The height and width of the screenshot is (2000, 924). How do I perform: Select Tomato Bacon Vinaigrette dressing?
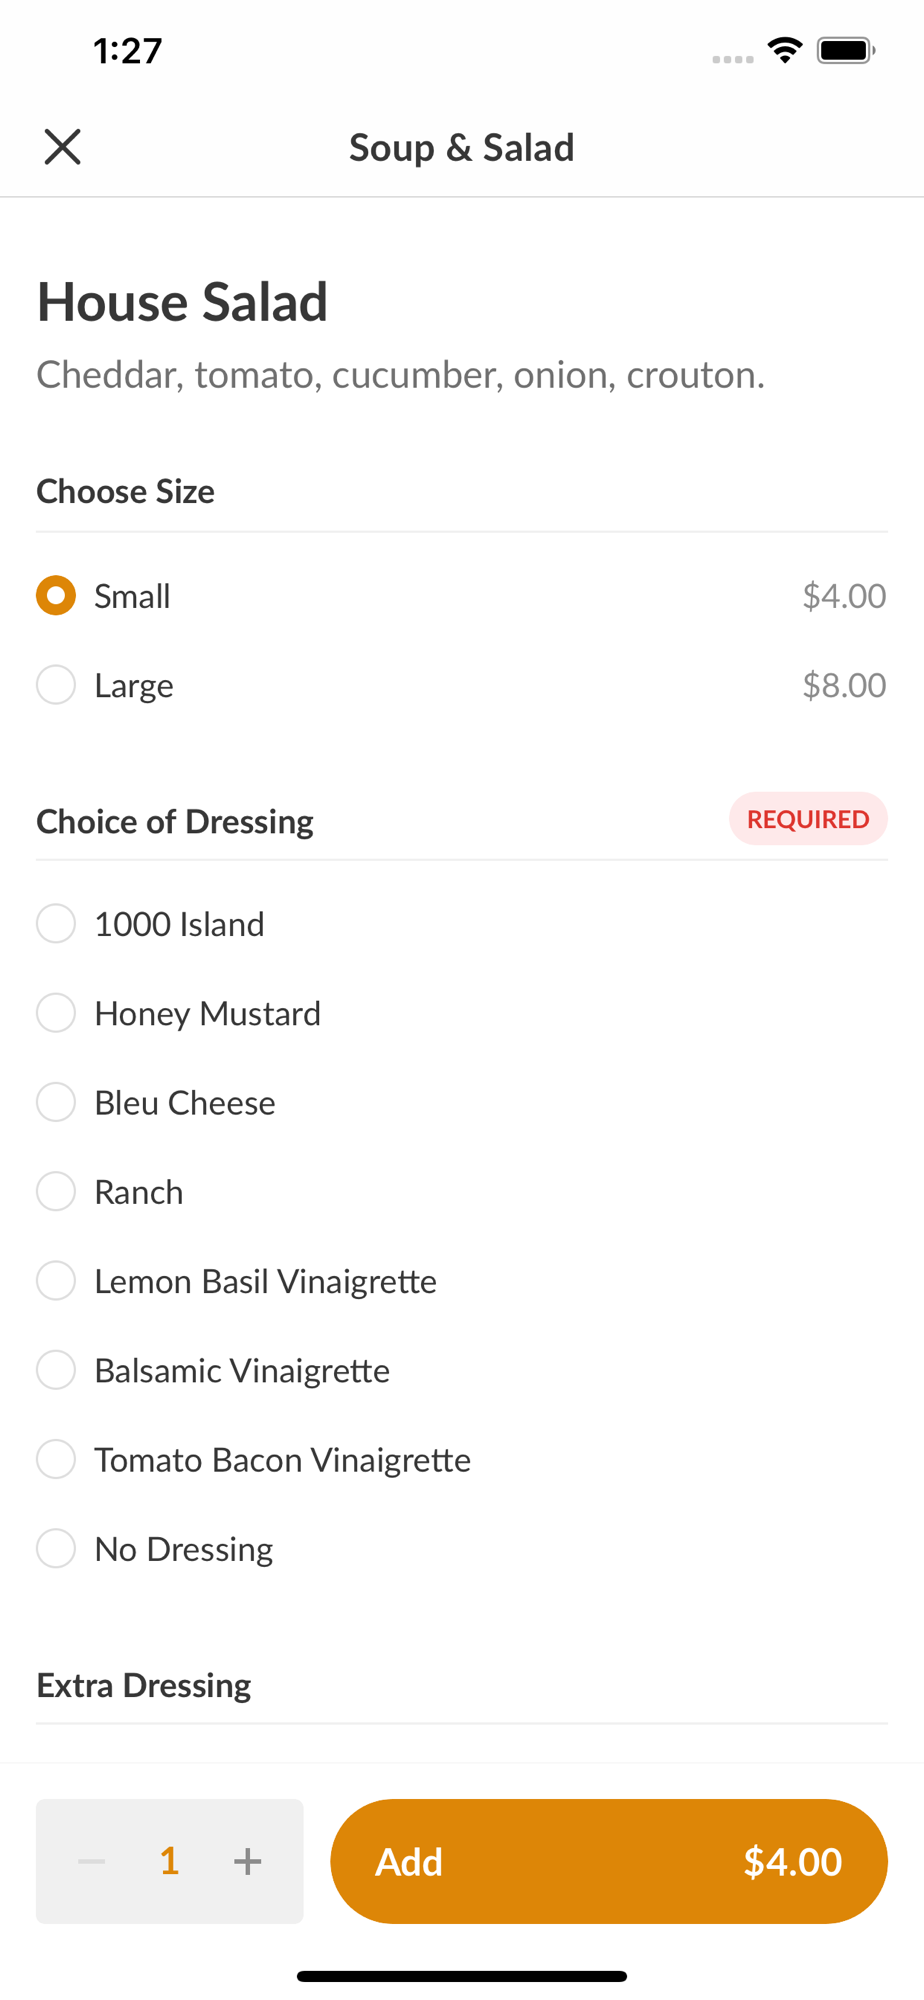[x=56, y=1460]
